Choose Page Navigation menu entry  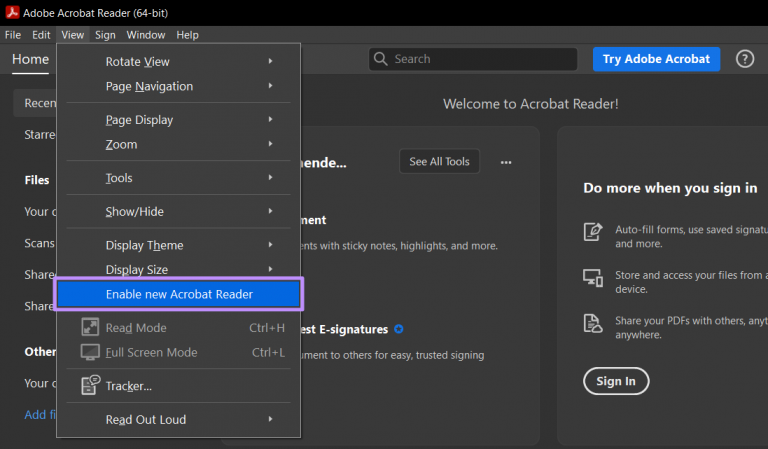179,86
